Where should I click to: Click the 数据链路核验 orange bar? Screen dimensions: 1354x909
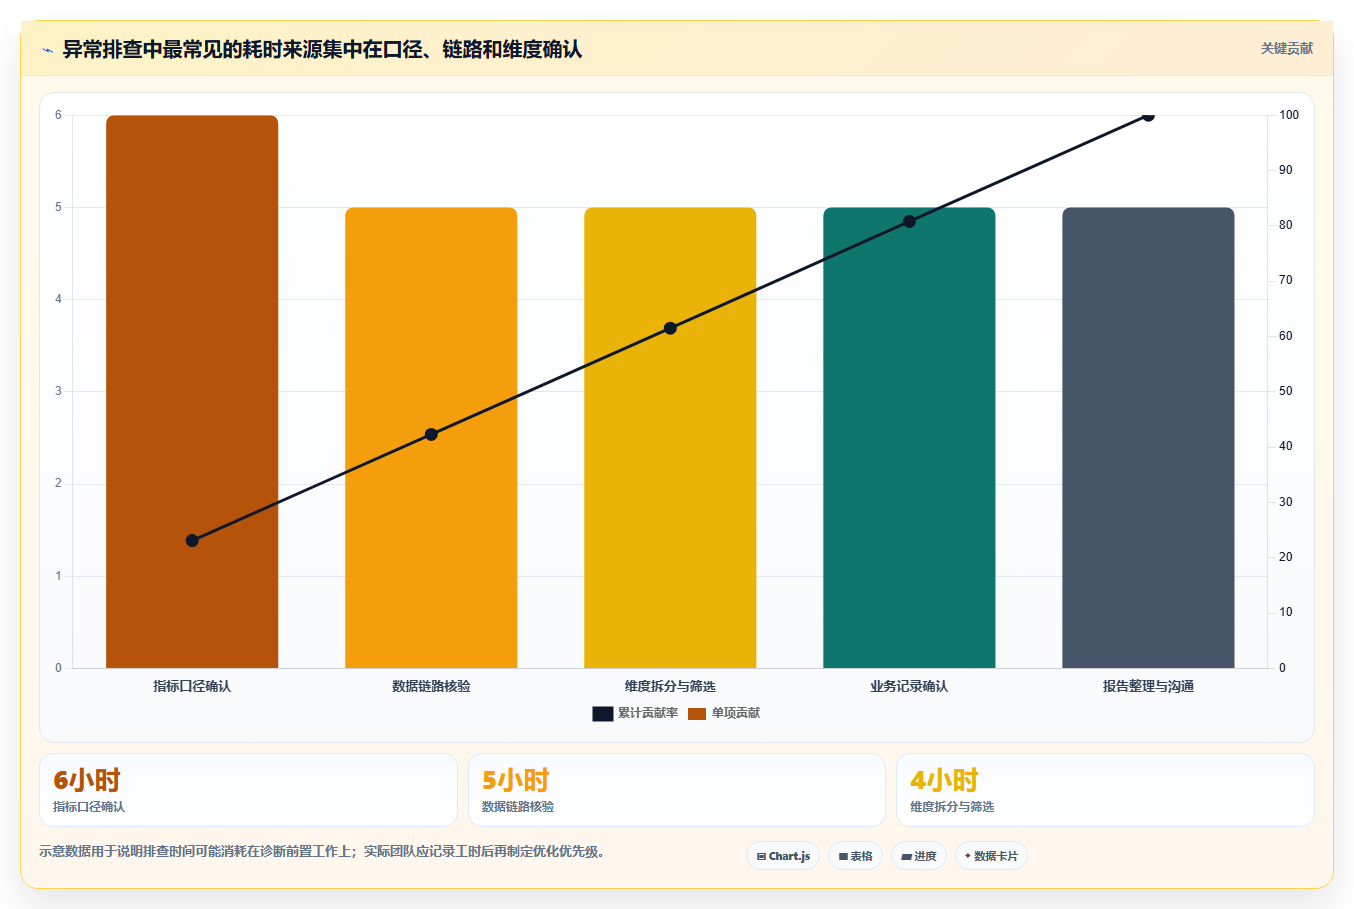(x=431, y=437)
